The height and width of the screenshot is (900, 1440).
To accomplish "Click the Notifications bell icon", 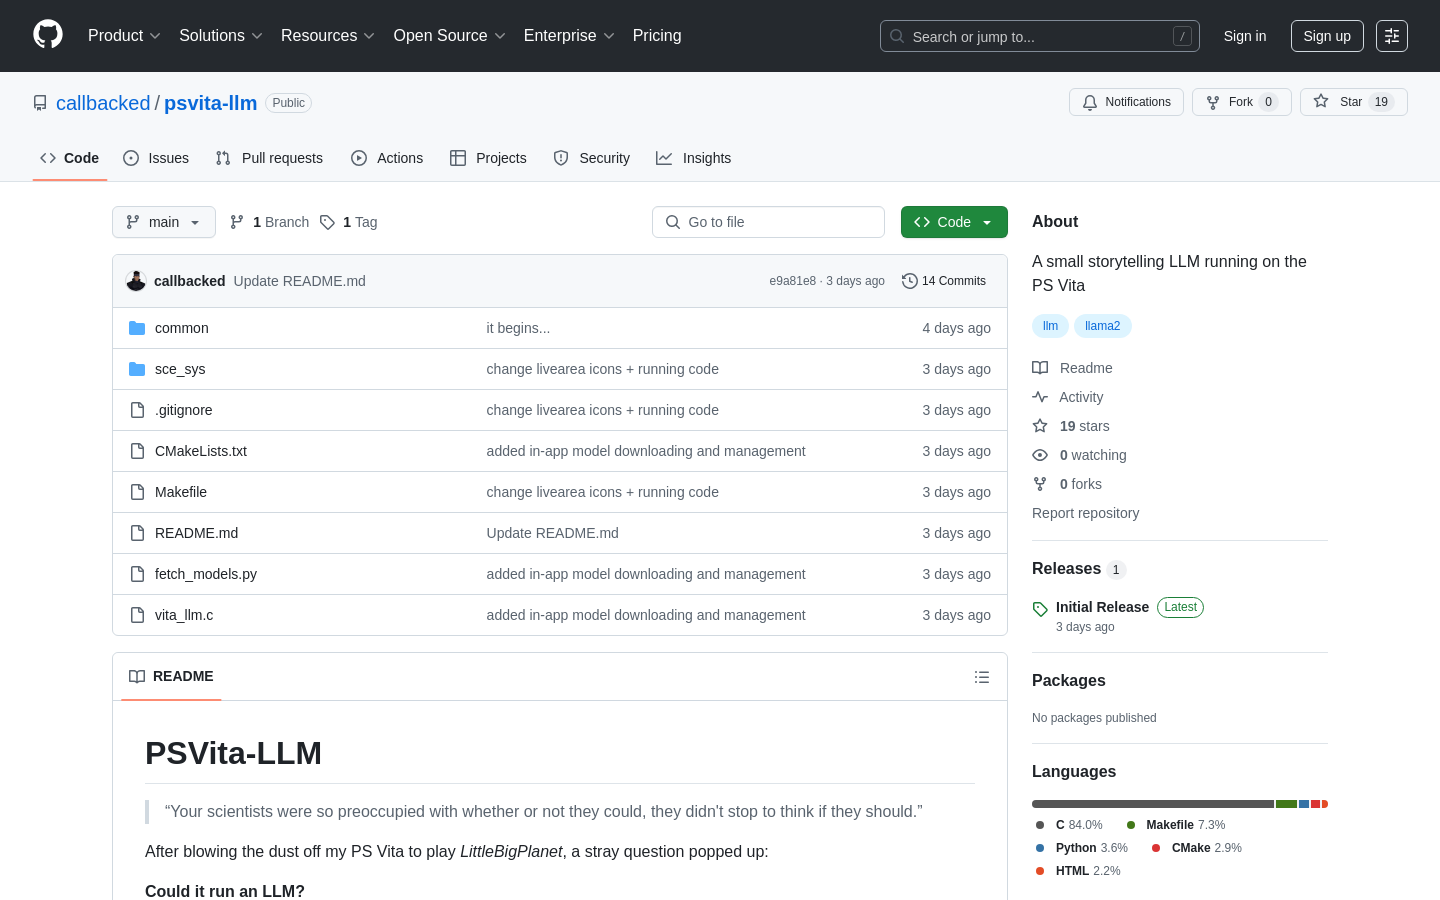I will [x=1090, y=102].
